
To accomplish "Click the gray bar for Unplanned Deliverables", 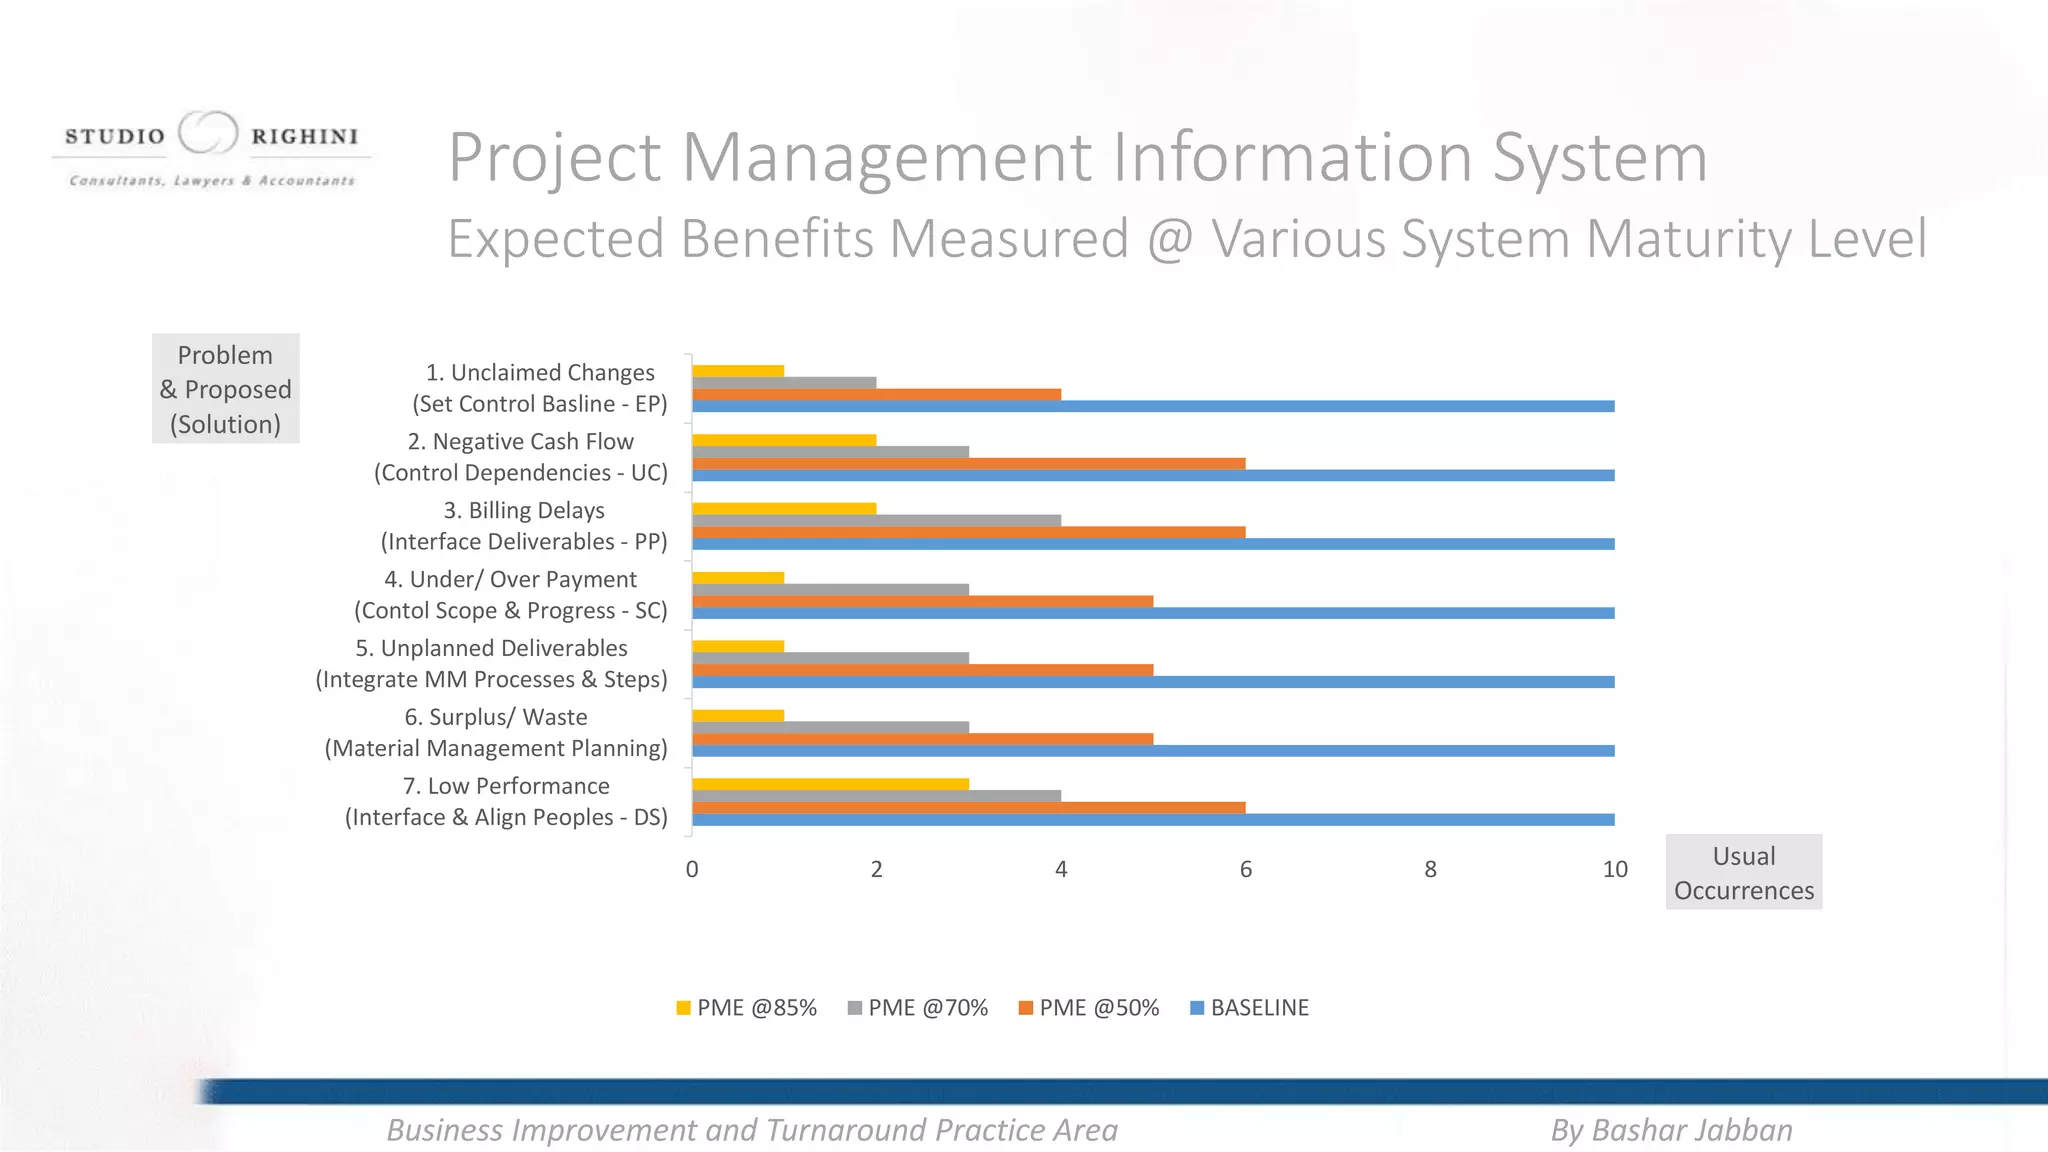I will [x=830, y=658].
